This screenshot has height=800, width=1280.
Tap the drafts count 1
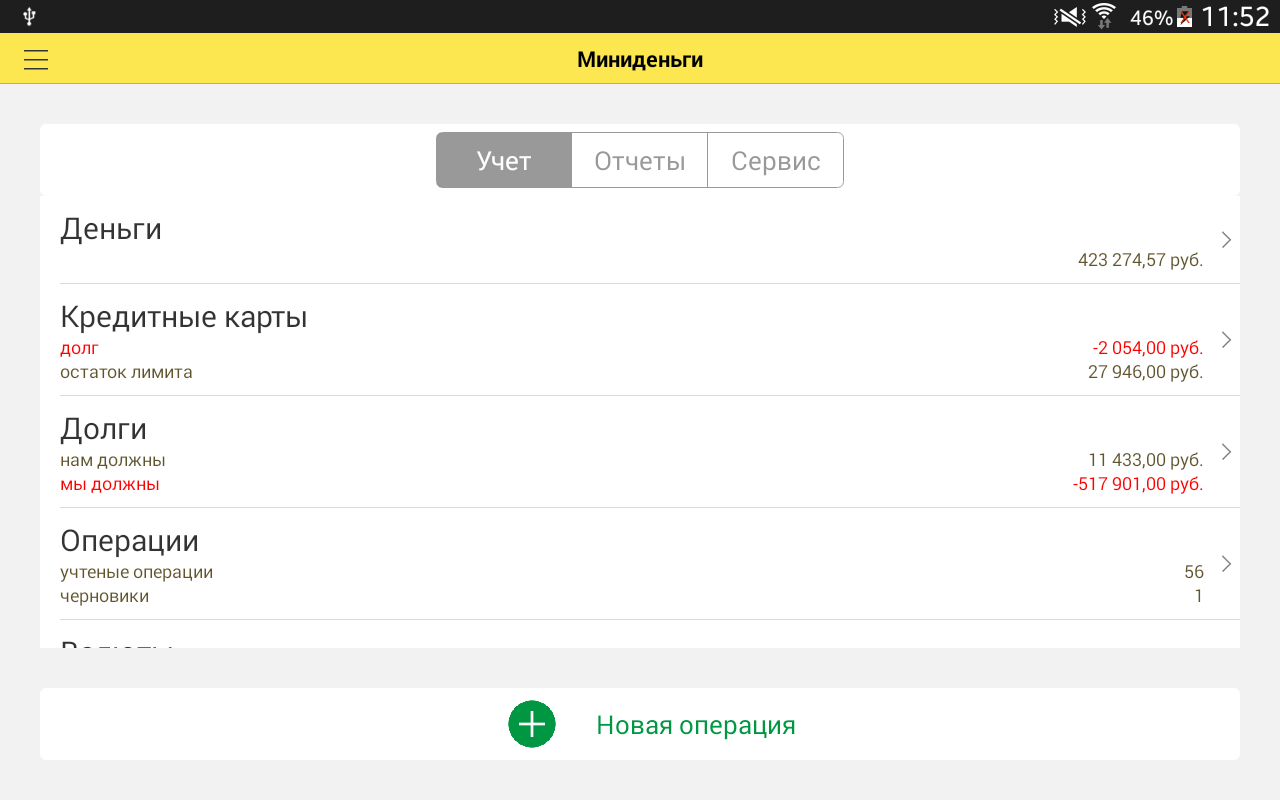pyautogui.click(x=1198, y=596)
